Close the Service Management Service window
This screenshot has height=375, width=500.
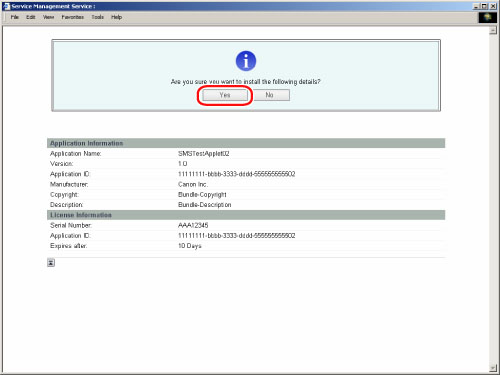[493, 6]
